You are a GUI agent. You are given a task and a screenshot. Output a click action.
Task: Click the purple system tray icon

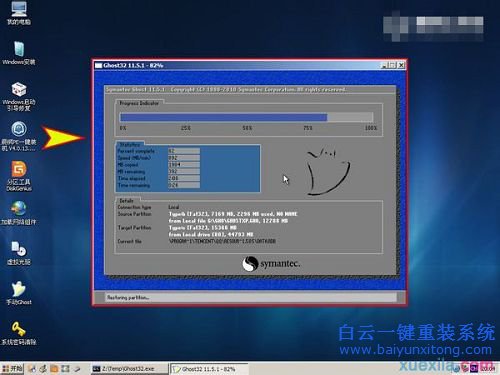tap(474, 369)
